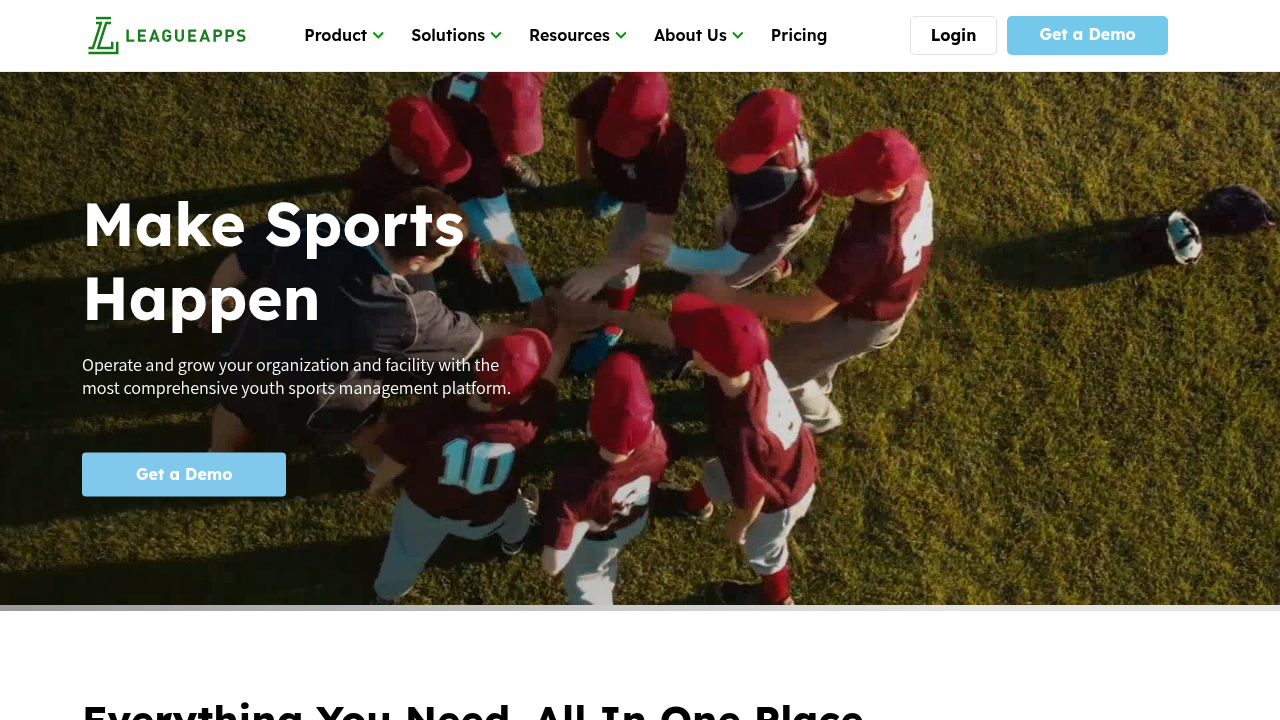Image resolution: width=1280 pixels, height=720 pixels.
Task: Open the Resources menu label
Action: pyautogui.click(x=569, y=35)
